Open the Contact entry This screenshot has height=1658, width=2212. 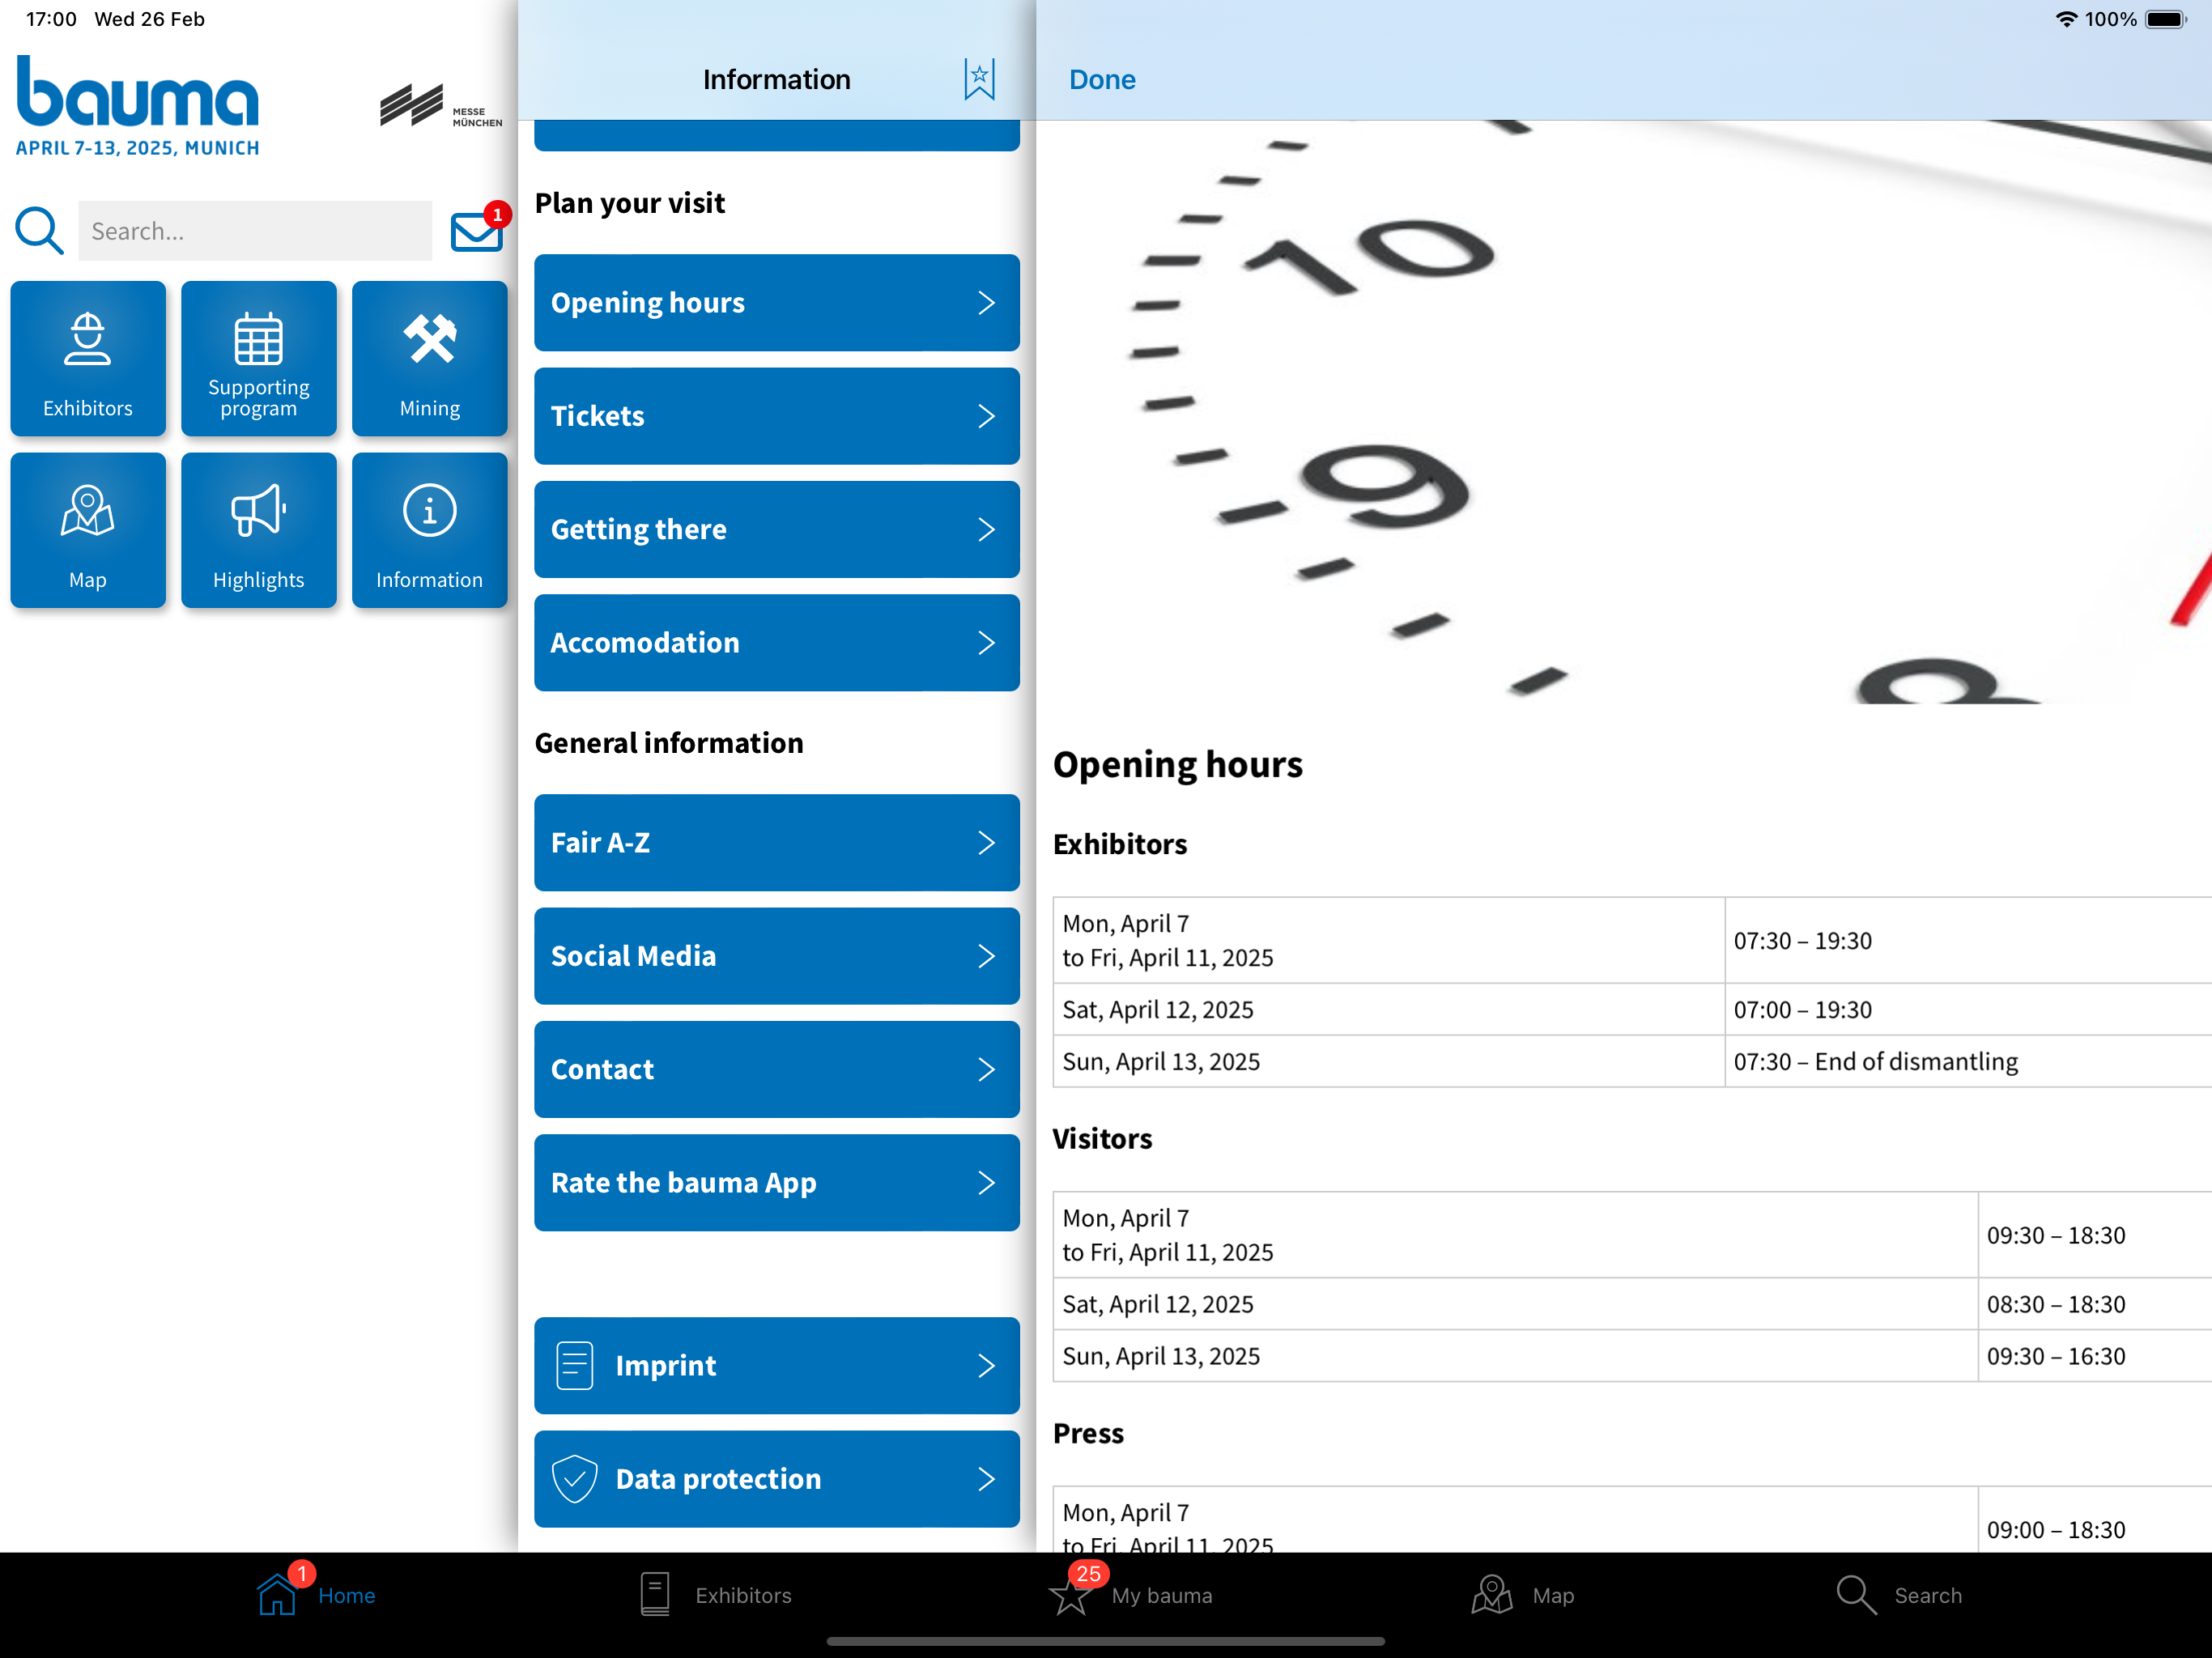777,1069
